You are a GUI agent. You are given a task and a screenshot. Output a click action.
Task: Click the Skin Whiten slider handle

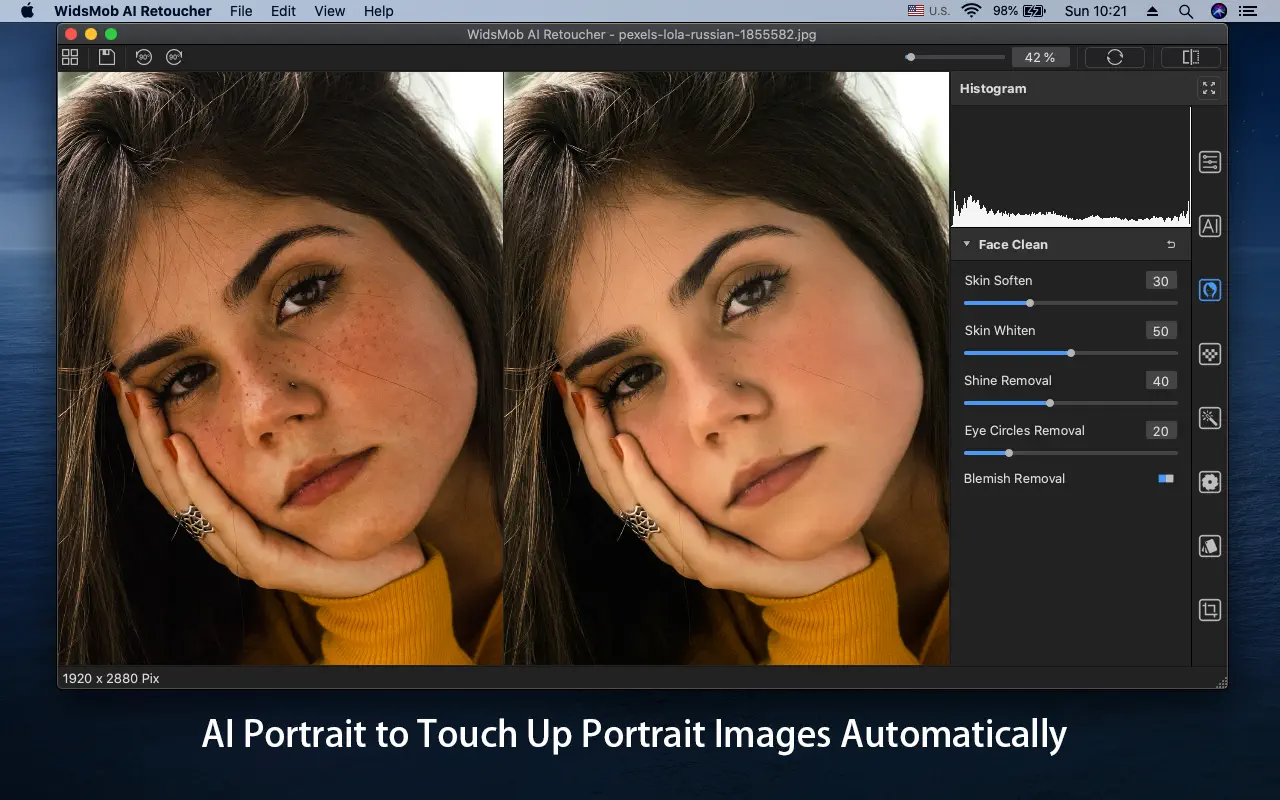pyautogui.click(x=1071, y=353)
